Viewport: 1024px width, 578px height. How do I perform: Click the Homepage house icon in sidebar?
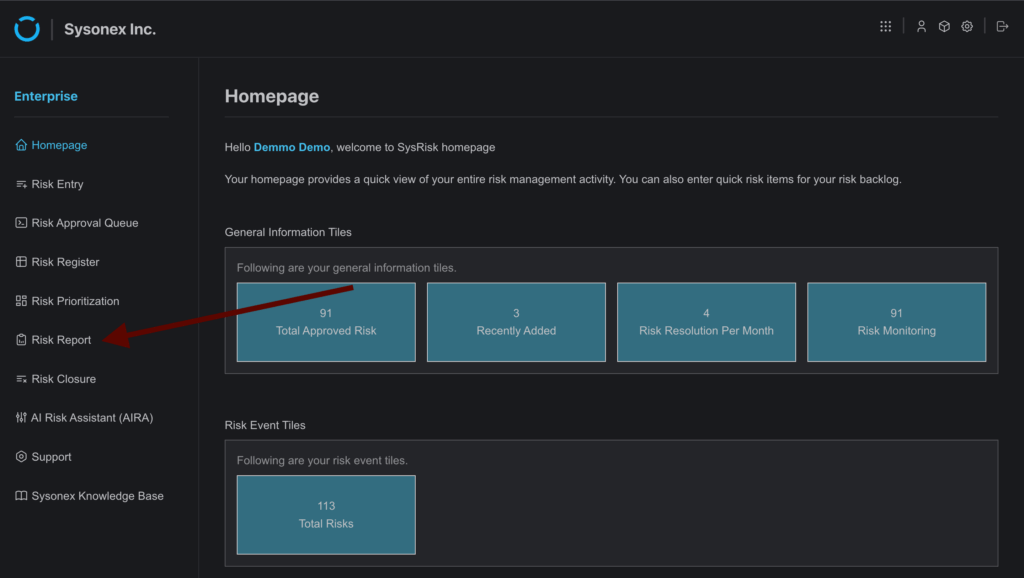(x=21, y=145)
